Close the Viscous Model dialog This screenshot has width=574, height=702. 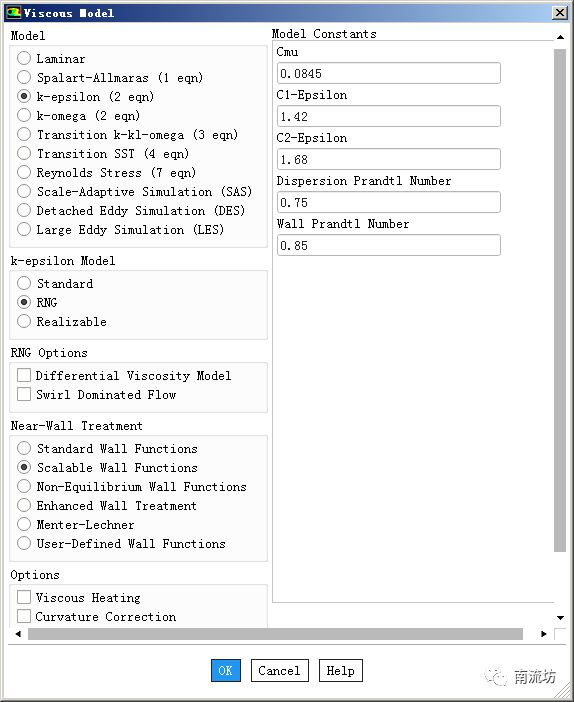tap(560, 13)
